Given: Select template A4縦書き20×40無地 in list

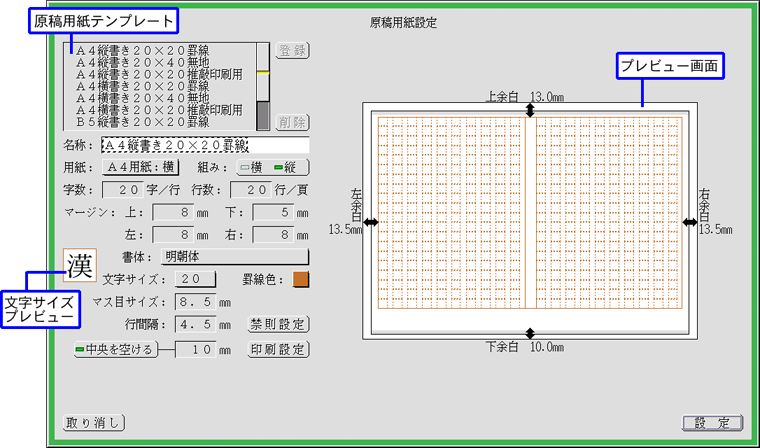Looking at the screenshot, I should point(158,60).
